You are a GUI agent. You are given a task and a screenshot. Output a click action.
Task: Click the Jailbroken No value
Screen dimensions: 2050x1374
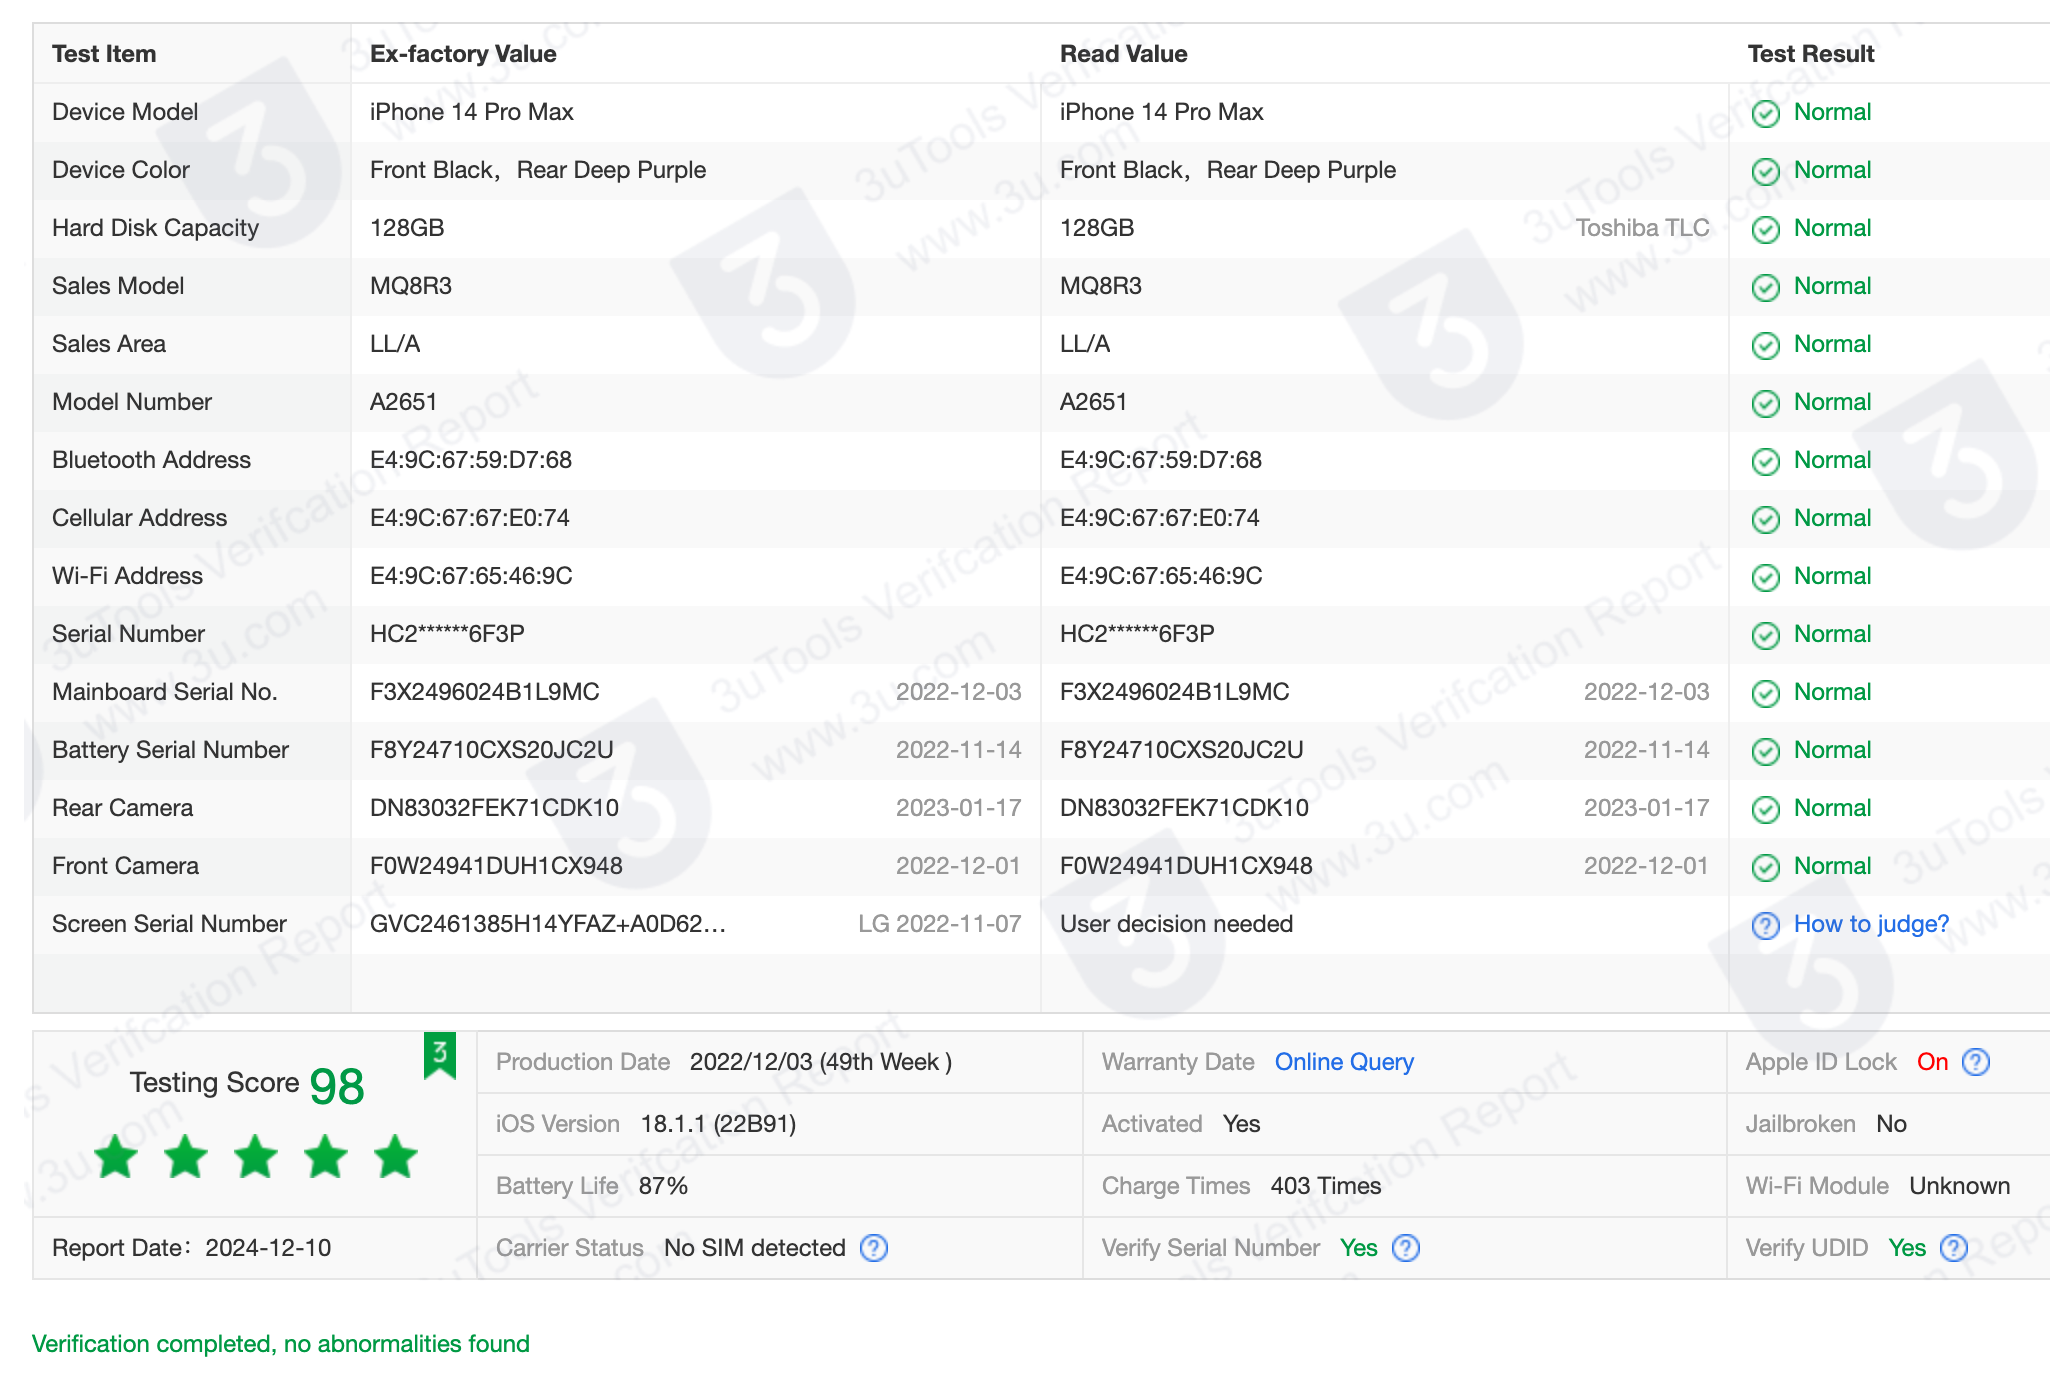[1891, 1124]
